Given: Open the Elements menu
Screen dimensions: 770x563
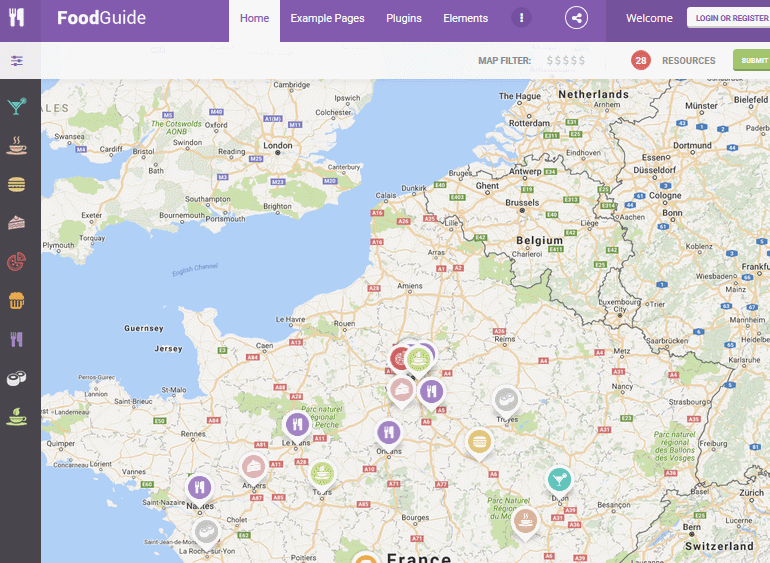Looking at the screenshot, I should tap(466, 18).
